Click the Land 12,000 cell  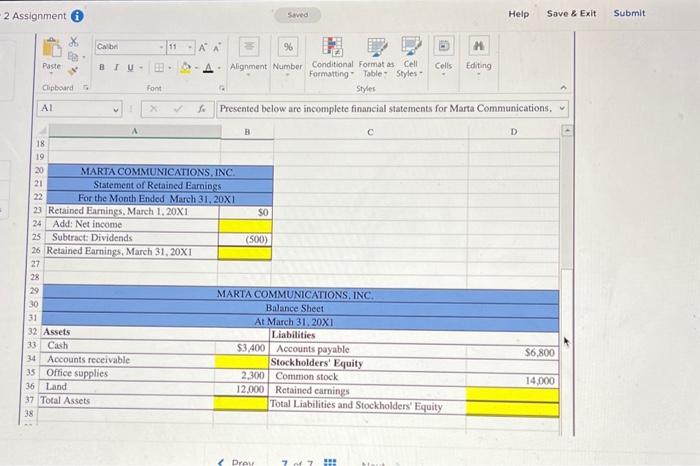pos(242,389)
